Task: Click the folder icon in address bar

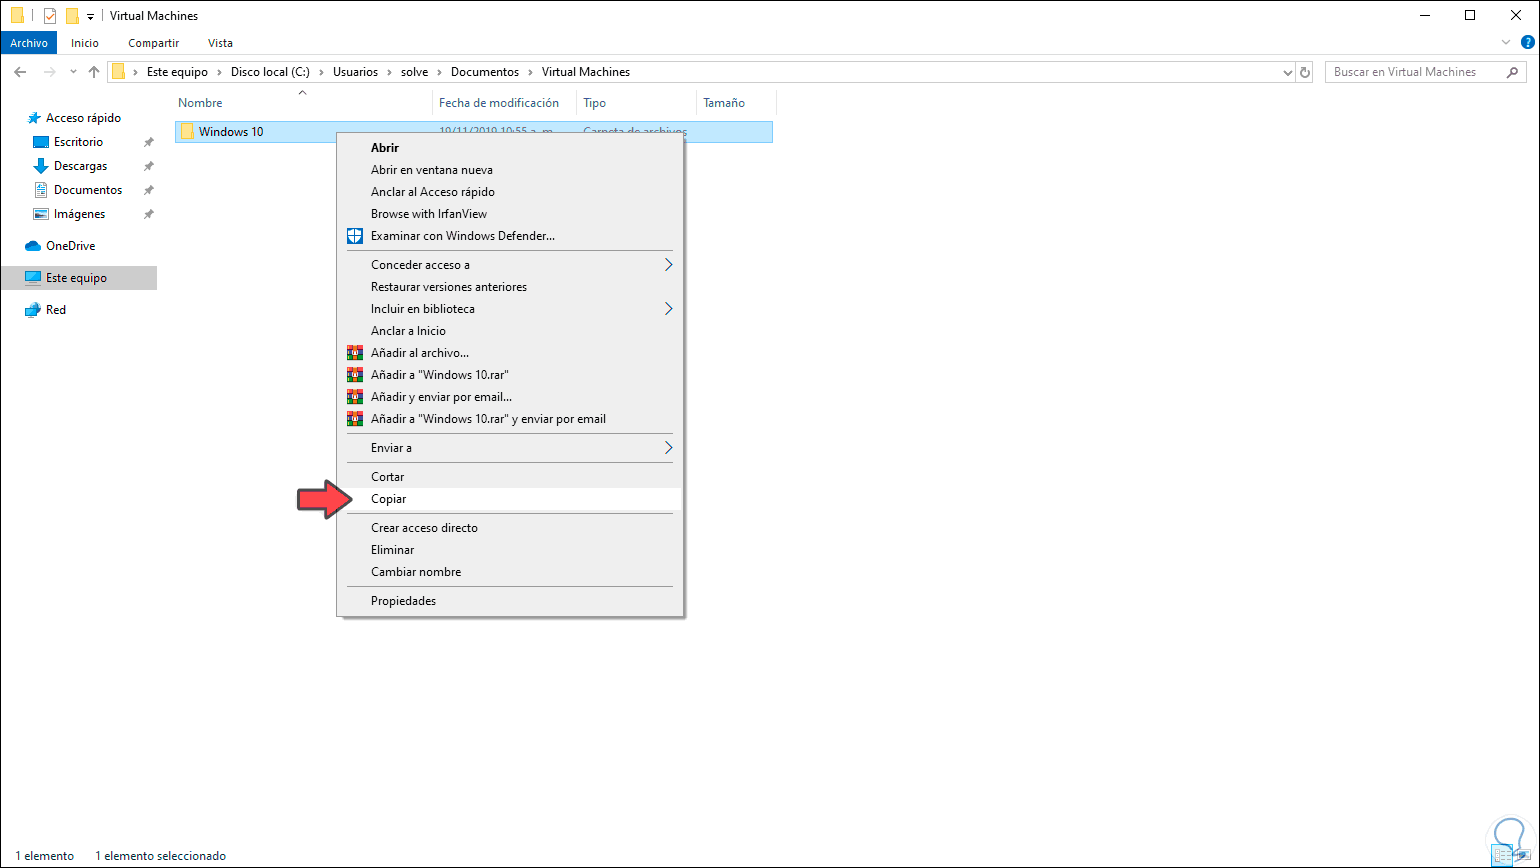Action: [118, 72]
